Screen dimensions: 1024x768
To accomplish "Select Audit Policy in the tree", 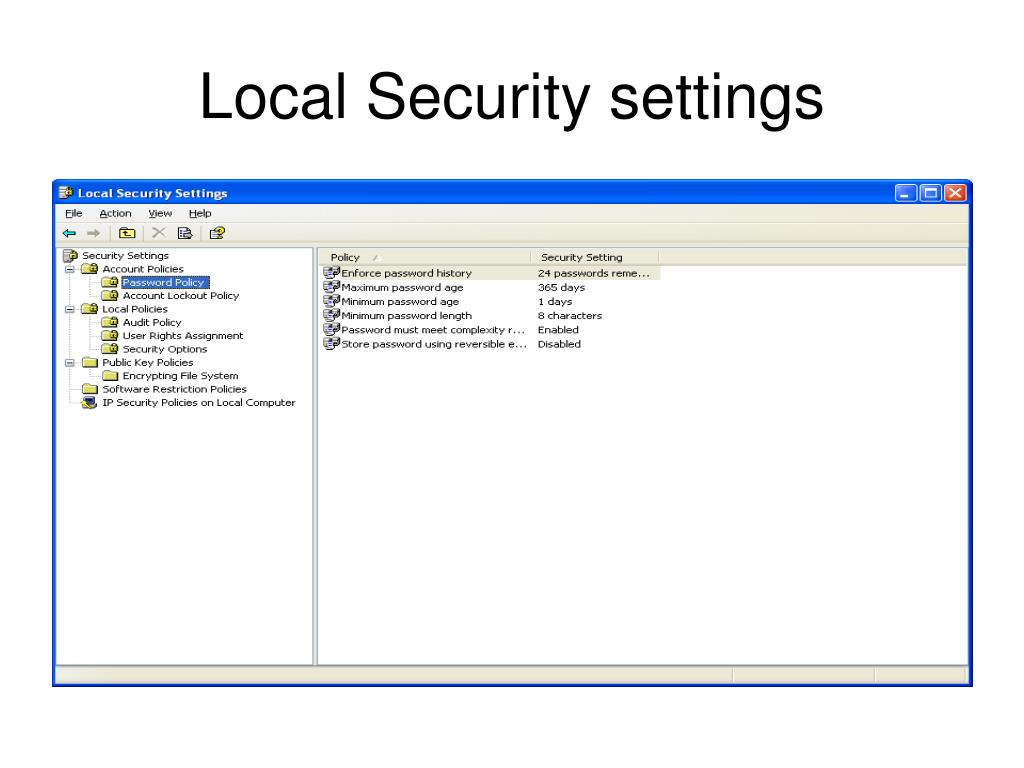I will [x=152, y=322].
